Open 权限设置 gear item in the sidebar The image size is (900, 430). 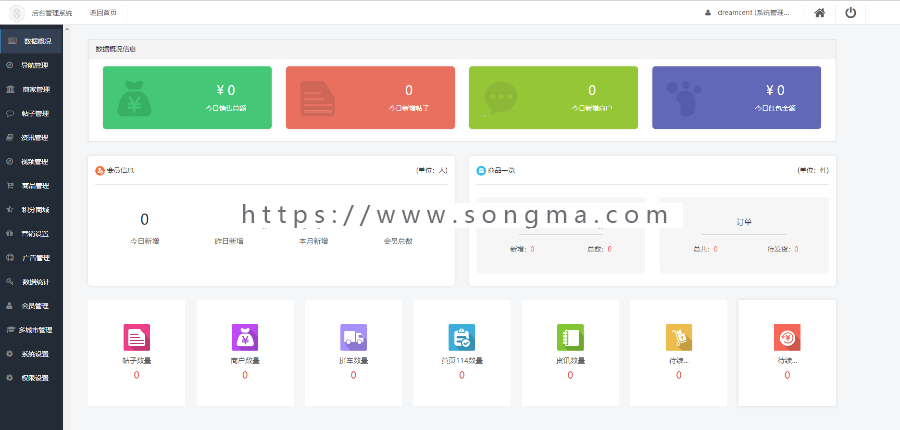pyautogui.click(x=31, y=378)
